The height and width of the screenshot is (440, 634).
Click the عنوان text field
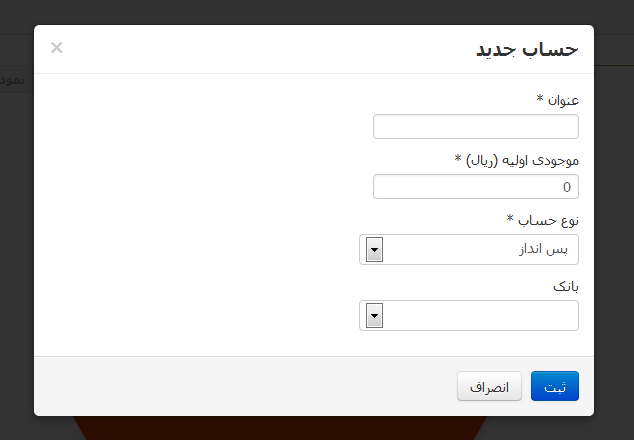pos(475,127)
